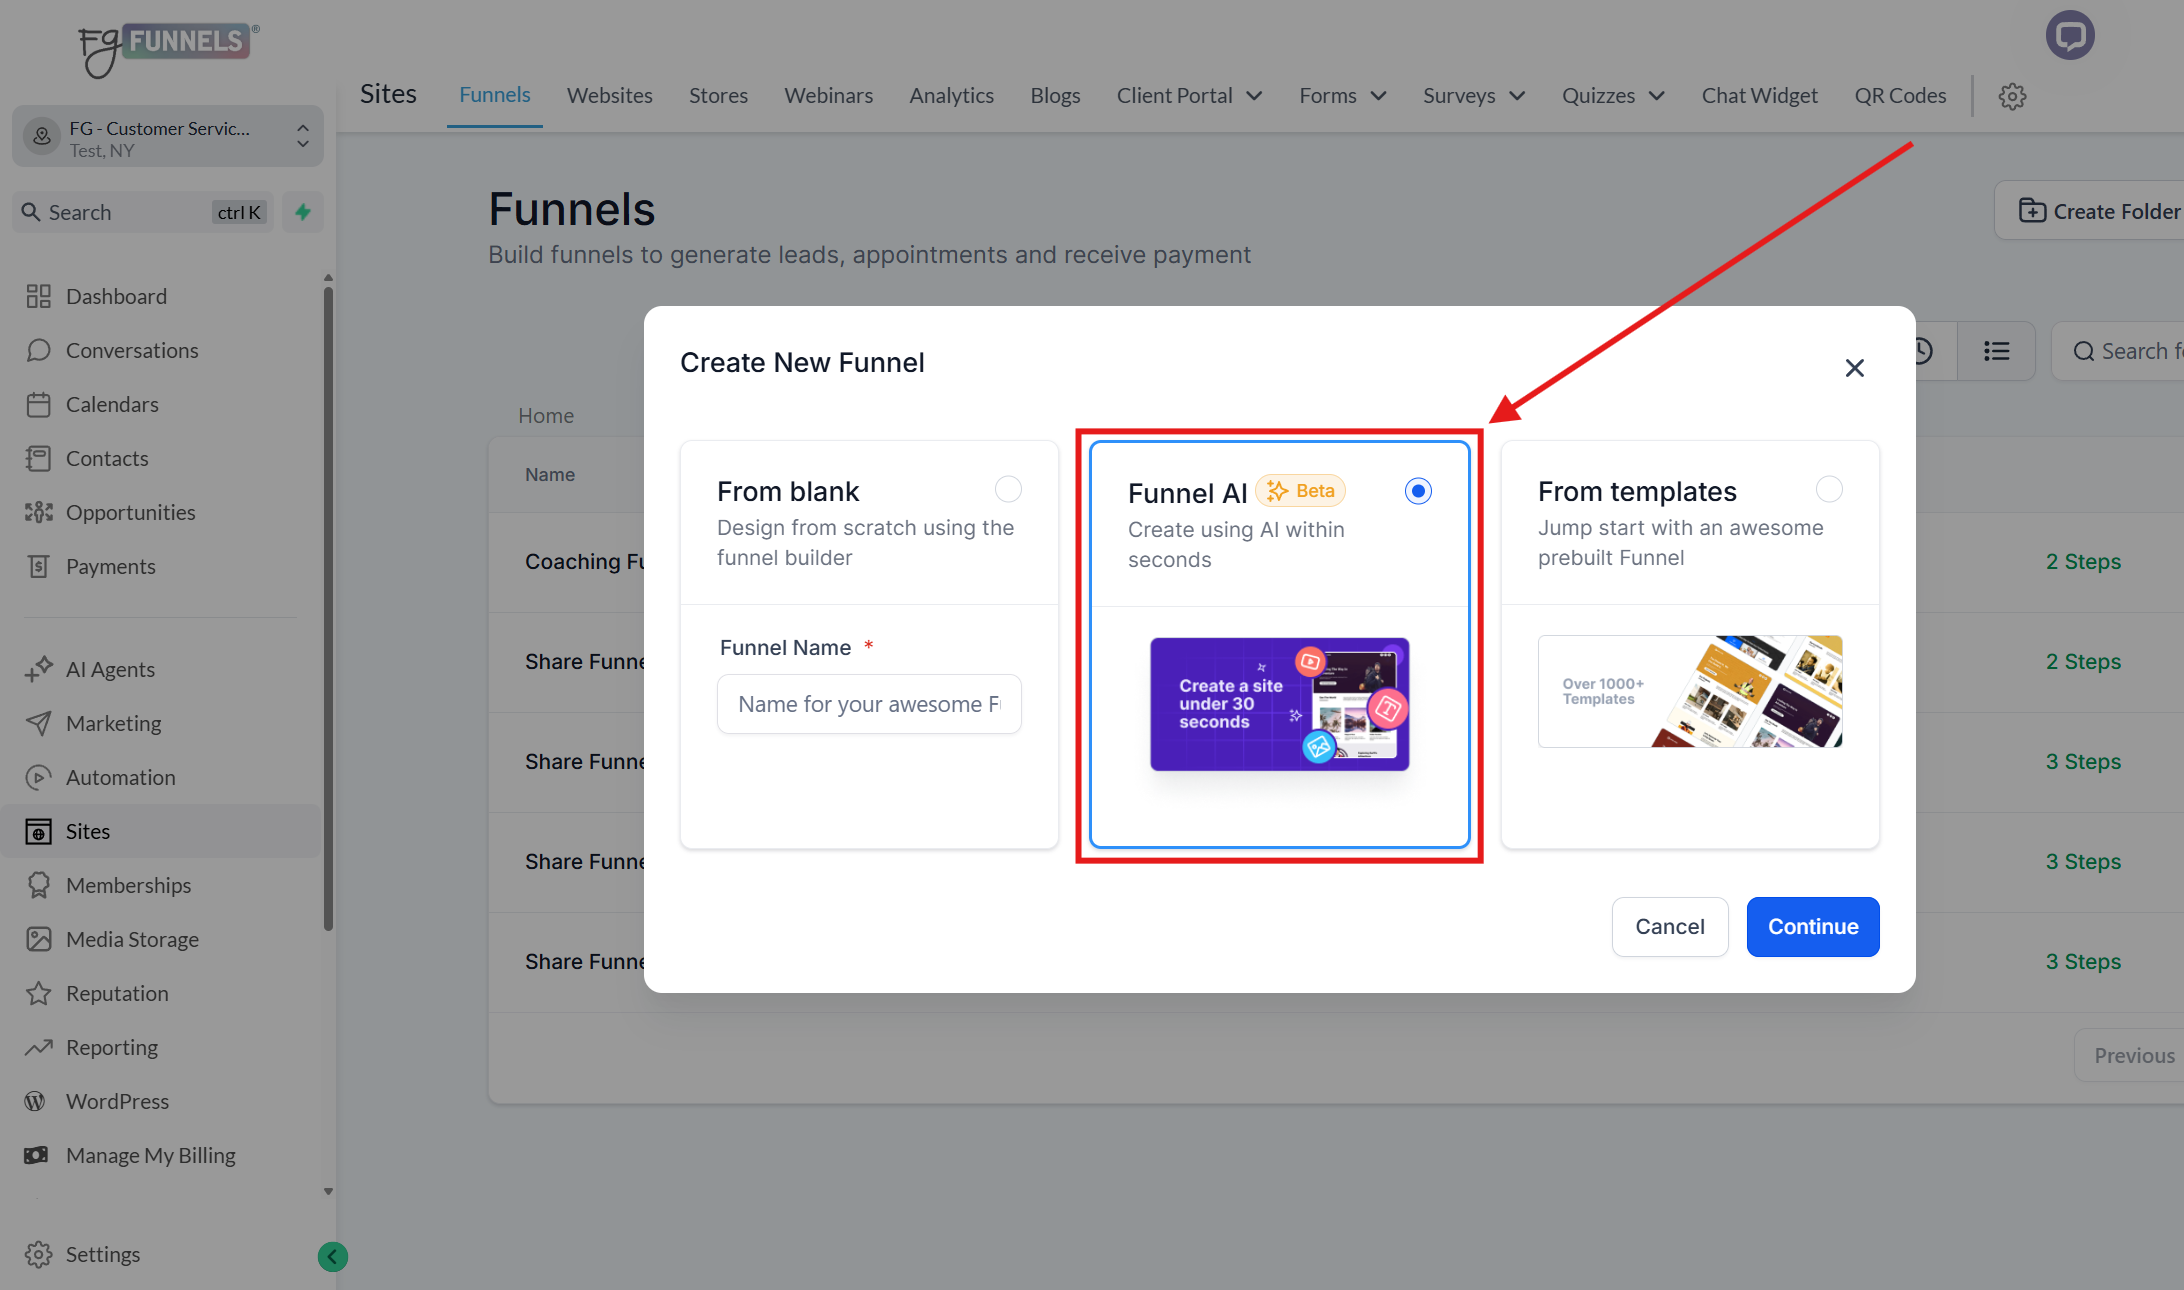Click the Over 1000+ Templates thumbnail
The width and height of the screenshot is (2184, 1290).
pos(1689,691)
